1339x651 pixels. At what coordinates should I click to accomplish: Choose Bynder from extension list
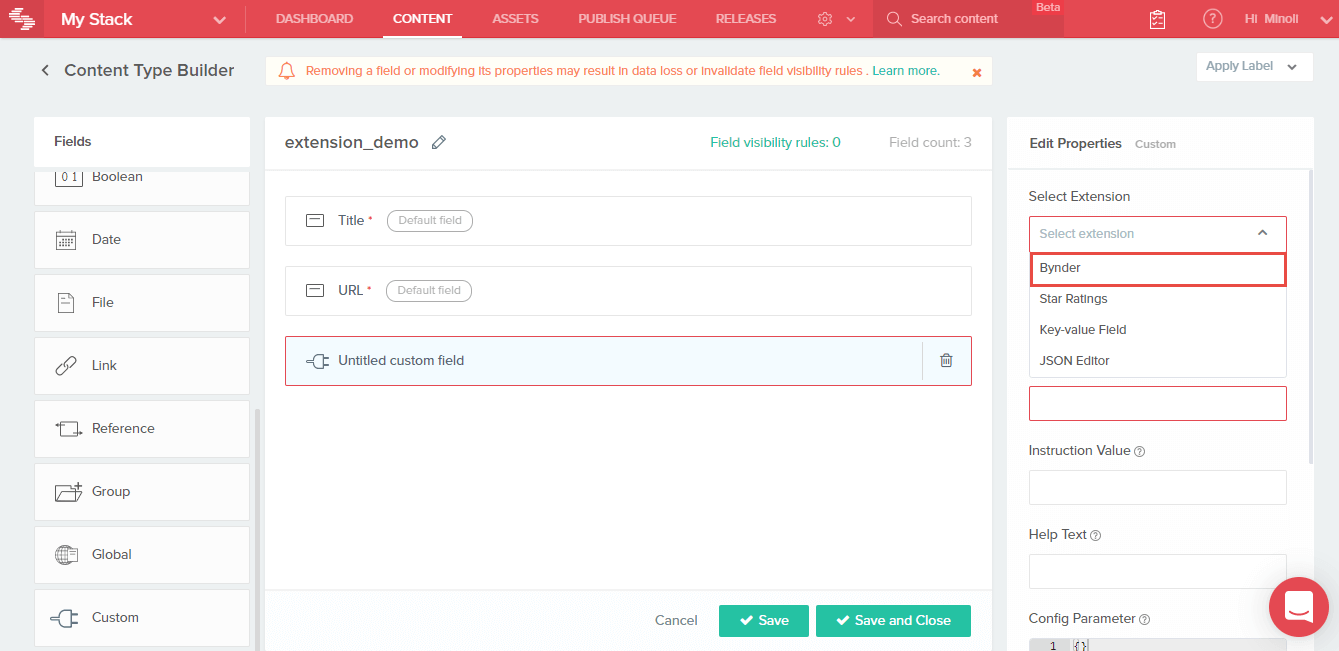coord(1157,269)
